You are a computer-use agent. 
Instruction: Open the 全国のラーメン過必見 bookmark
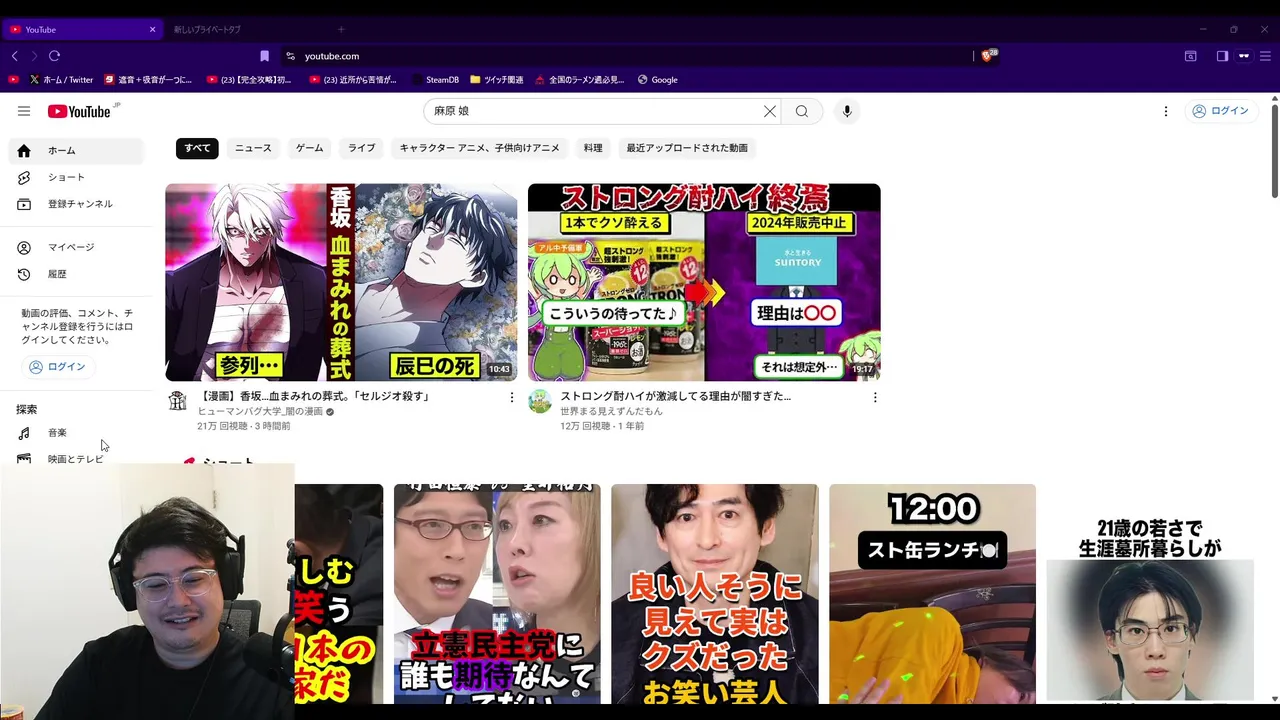click(x=579, y=79)
